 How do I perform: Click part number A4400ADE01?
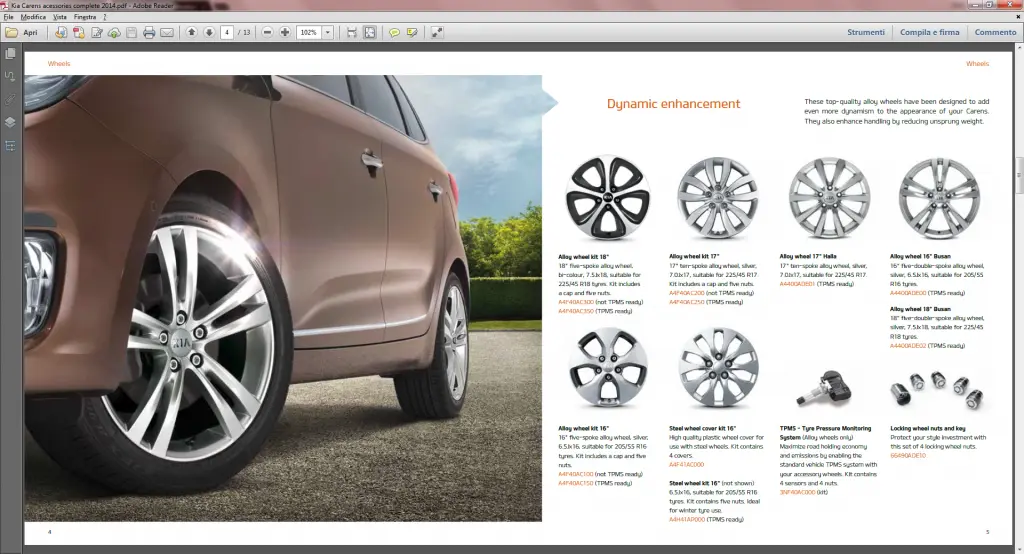(797, 284)
